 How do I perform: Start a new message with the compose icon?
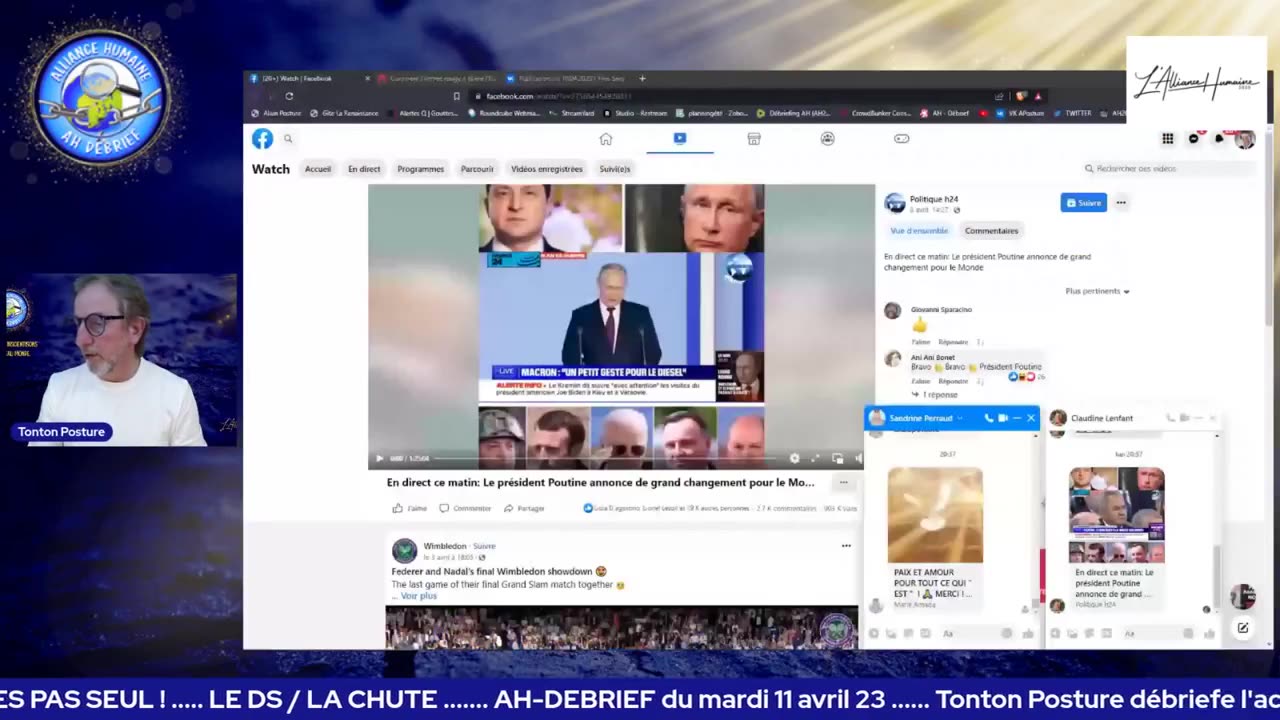(1243, 628)
